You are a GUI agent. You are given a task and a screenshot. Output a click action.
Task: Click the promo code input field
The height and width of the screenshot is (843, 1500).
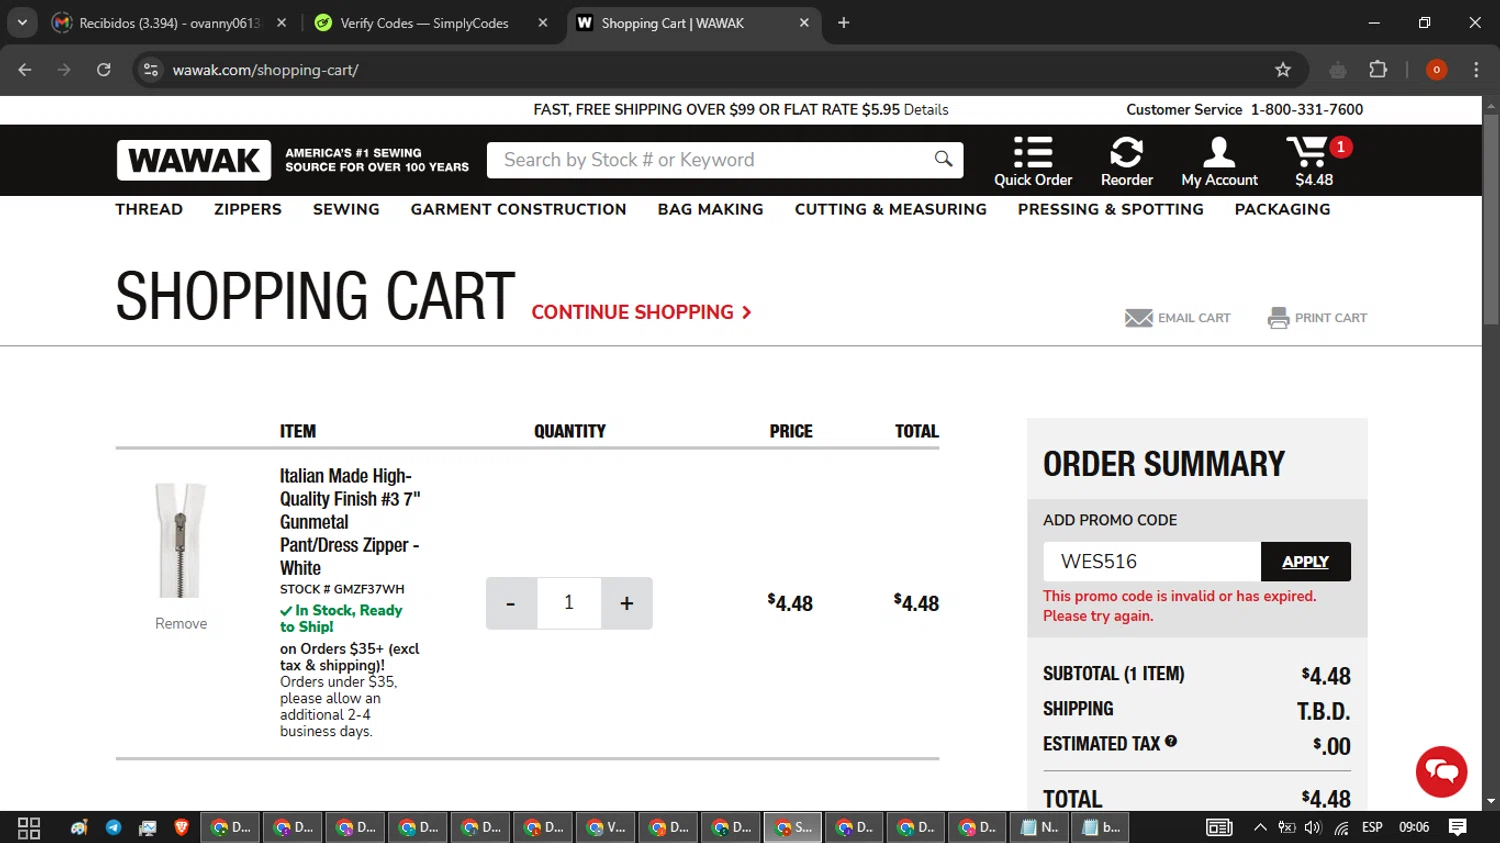pyautogui.click(x=1152, y=561)
